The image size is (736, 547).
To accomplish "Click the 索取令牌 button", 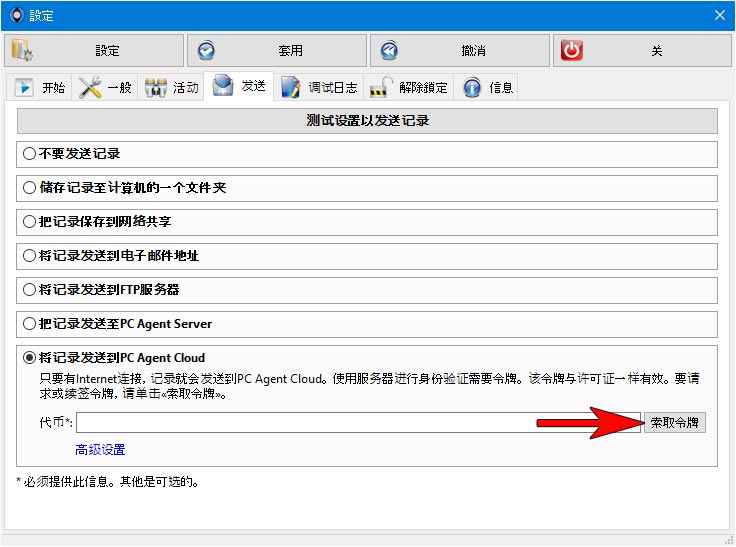I will click(675, 423).
